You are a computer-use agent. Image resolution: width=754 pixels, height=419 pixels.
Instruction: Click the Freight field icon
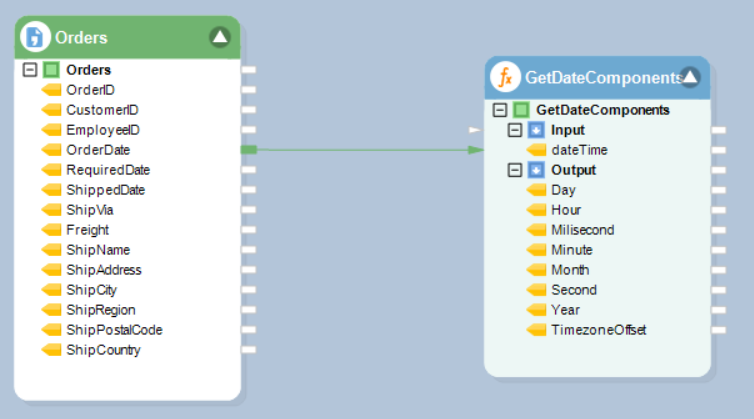(51, 230)
